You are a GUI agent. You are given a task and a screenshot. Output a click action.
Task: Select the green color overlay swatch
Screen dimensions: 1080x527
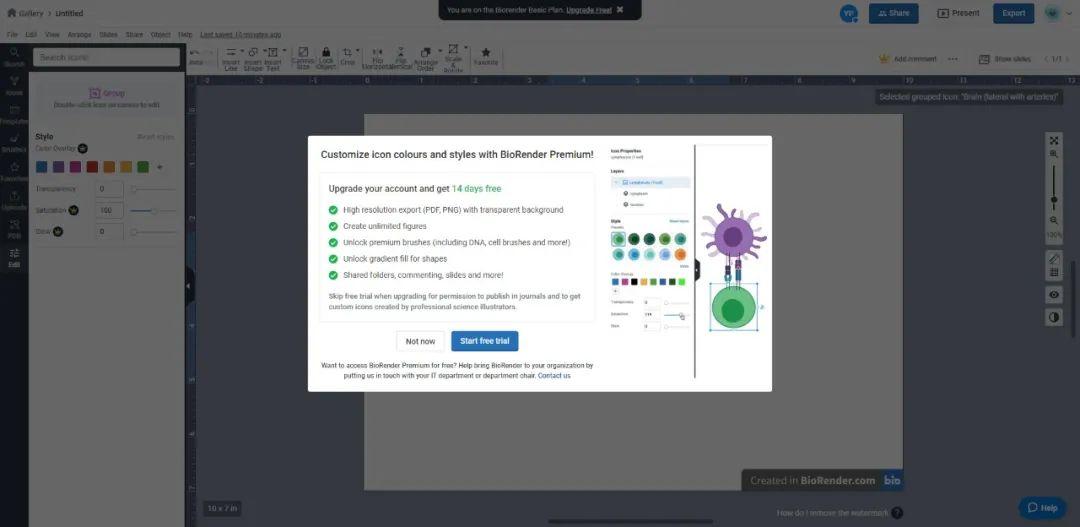(143, 167)
